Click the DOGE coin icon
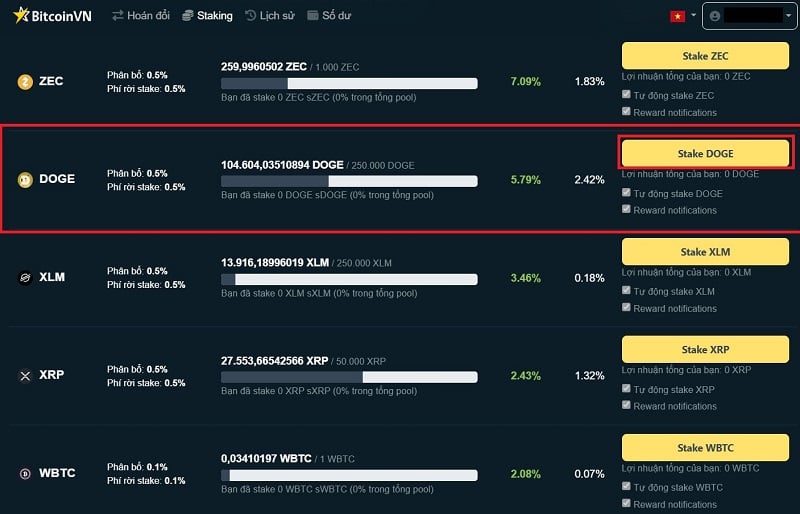This screenshot has width=800, height=514. (x=25, y=179)
